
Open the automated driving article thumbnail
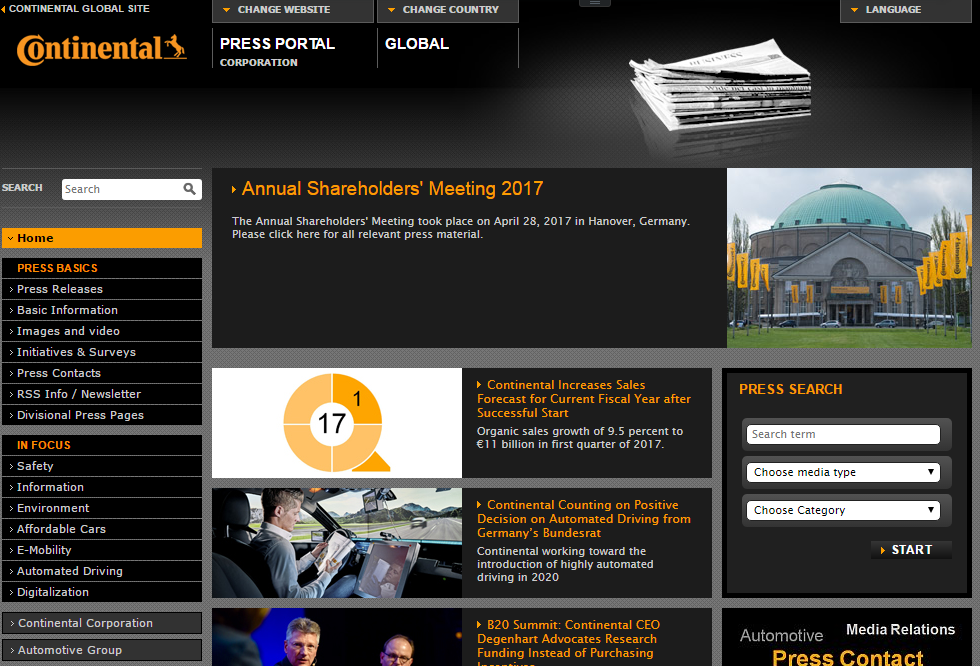click(336, 542)
